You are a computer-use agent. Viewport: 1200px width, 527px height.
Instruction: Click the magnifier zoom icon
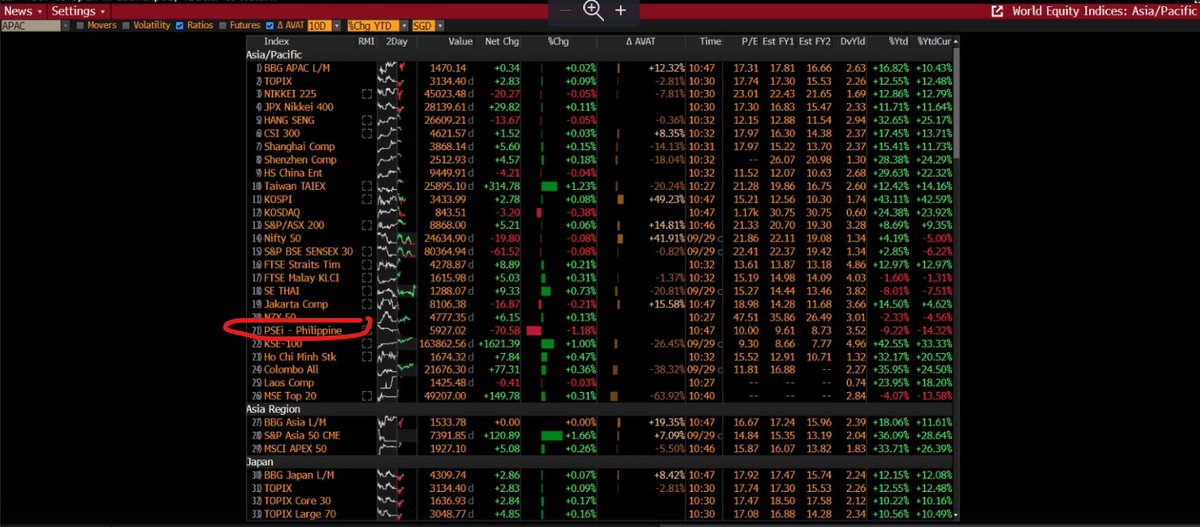tap(593, 10)
